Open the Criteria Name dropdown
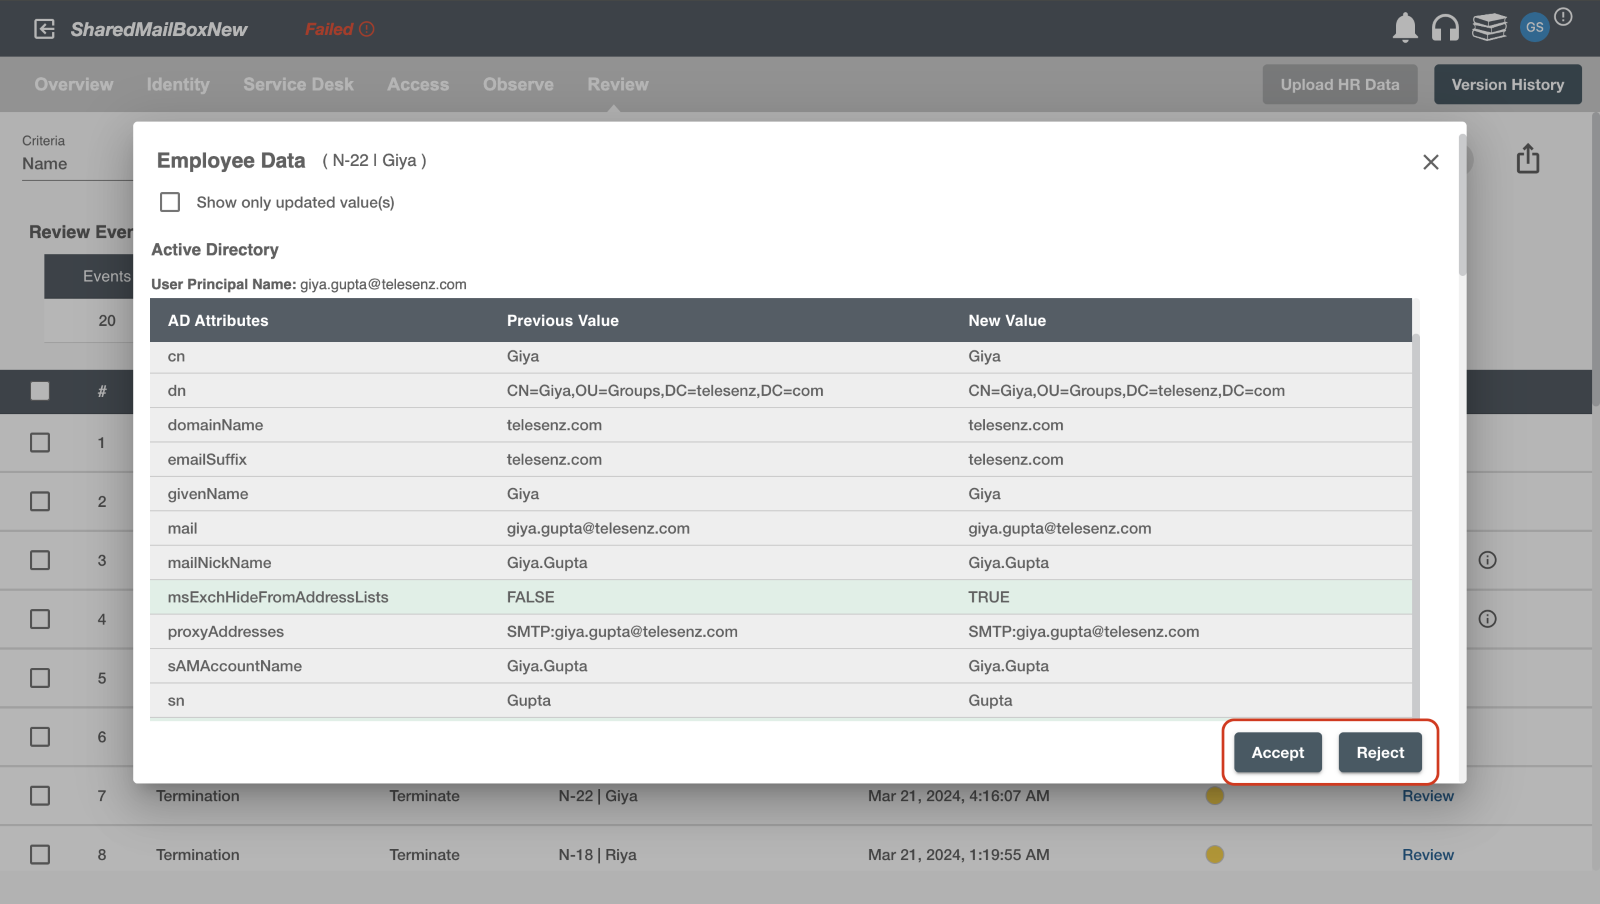Viewport: 1600px width, 904px height. coord(77,164)
